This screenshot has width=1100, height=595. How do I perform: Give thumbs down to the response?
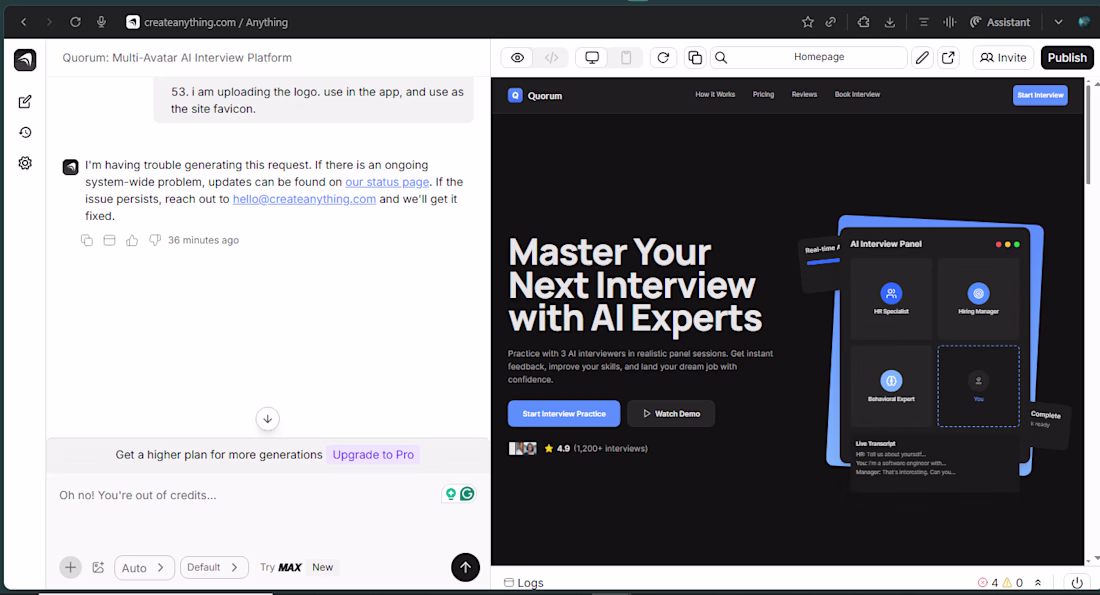[155, 240]
